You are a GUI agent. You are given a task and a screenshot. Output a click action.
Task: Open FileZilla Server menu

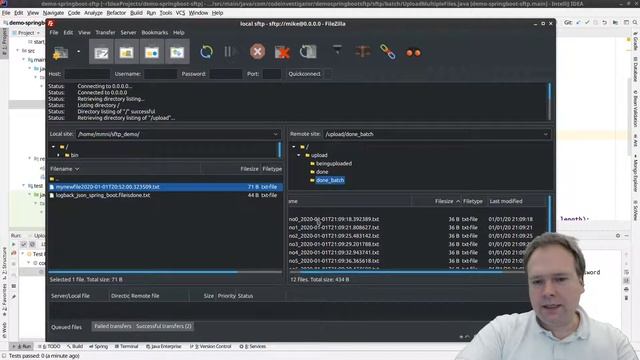coord(128,33)
